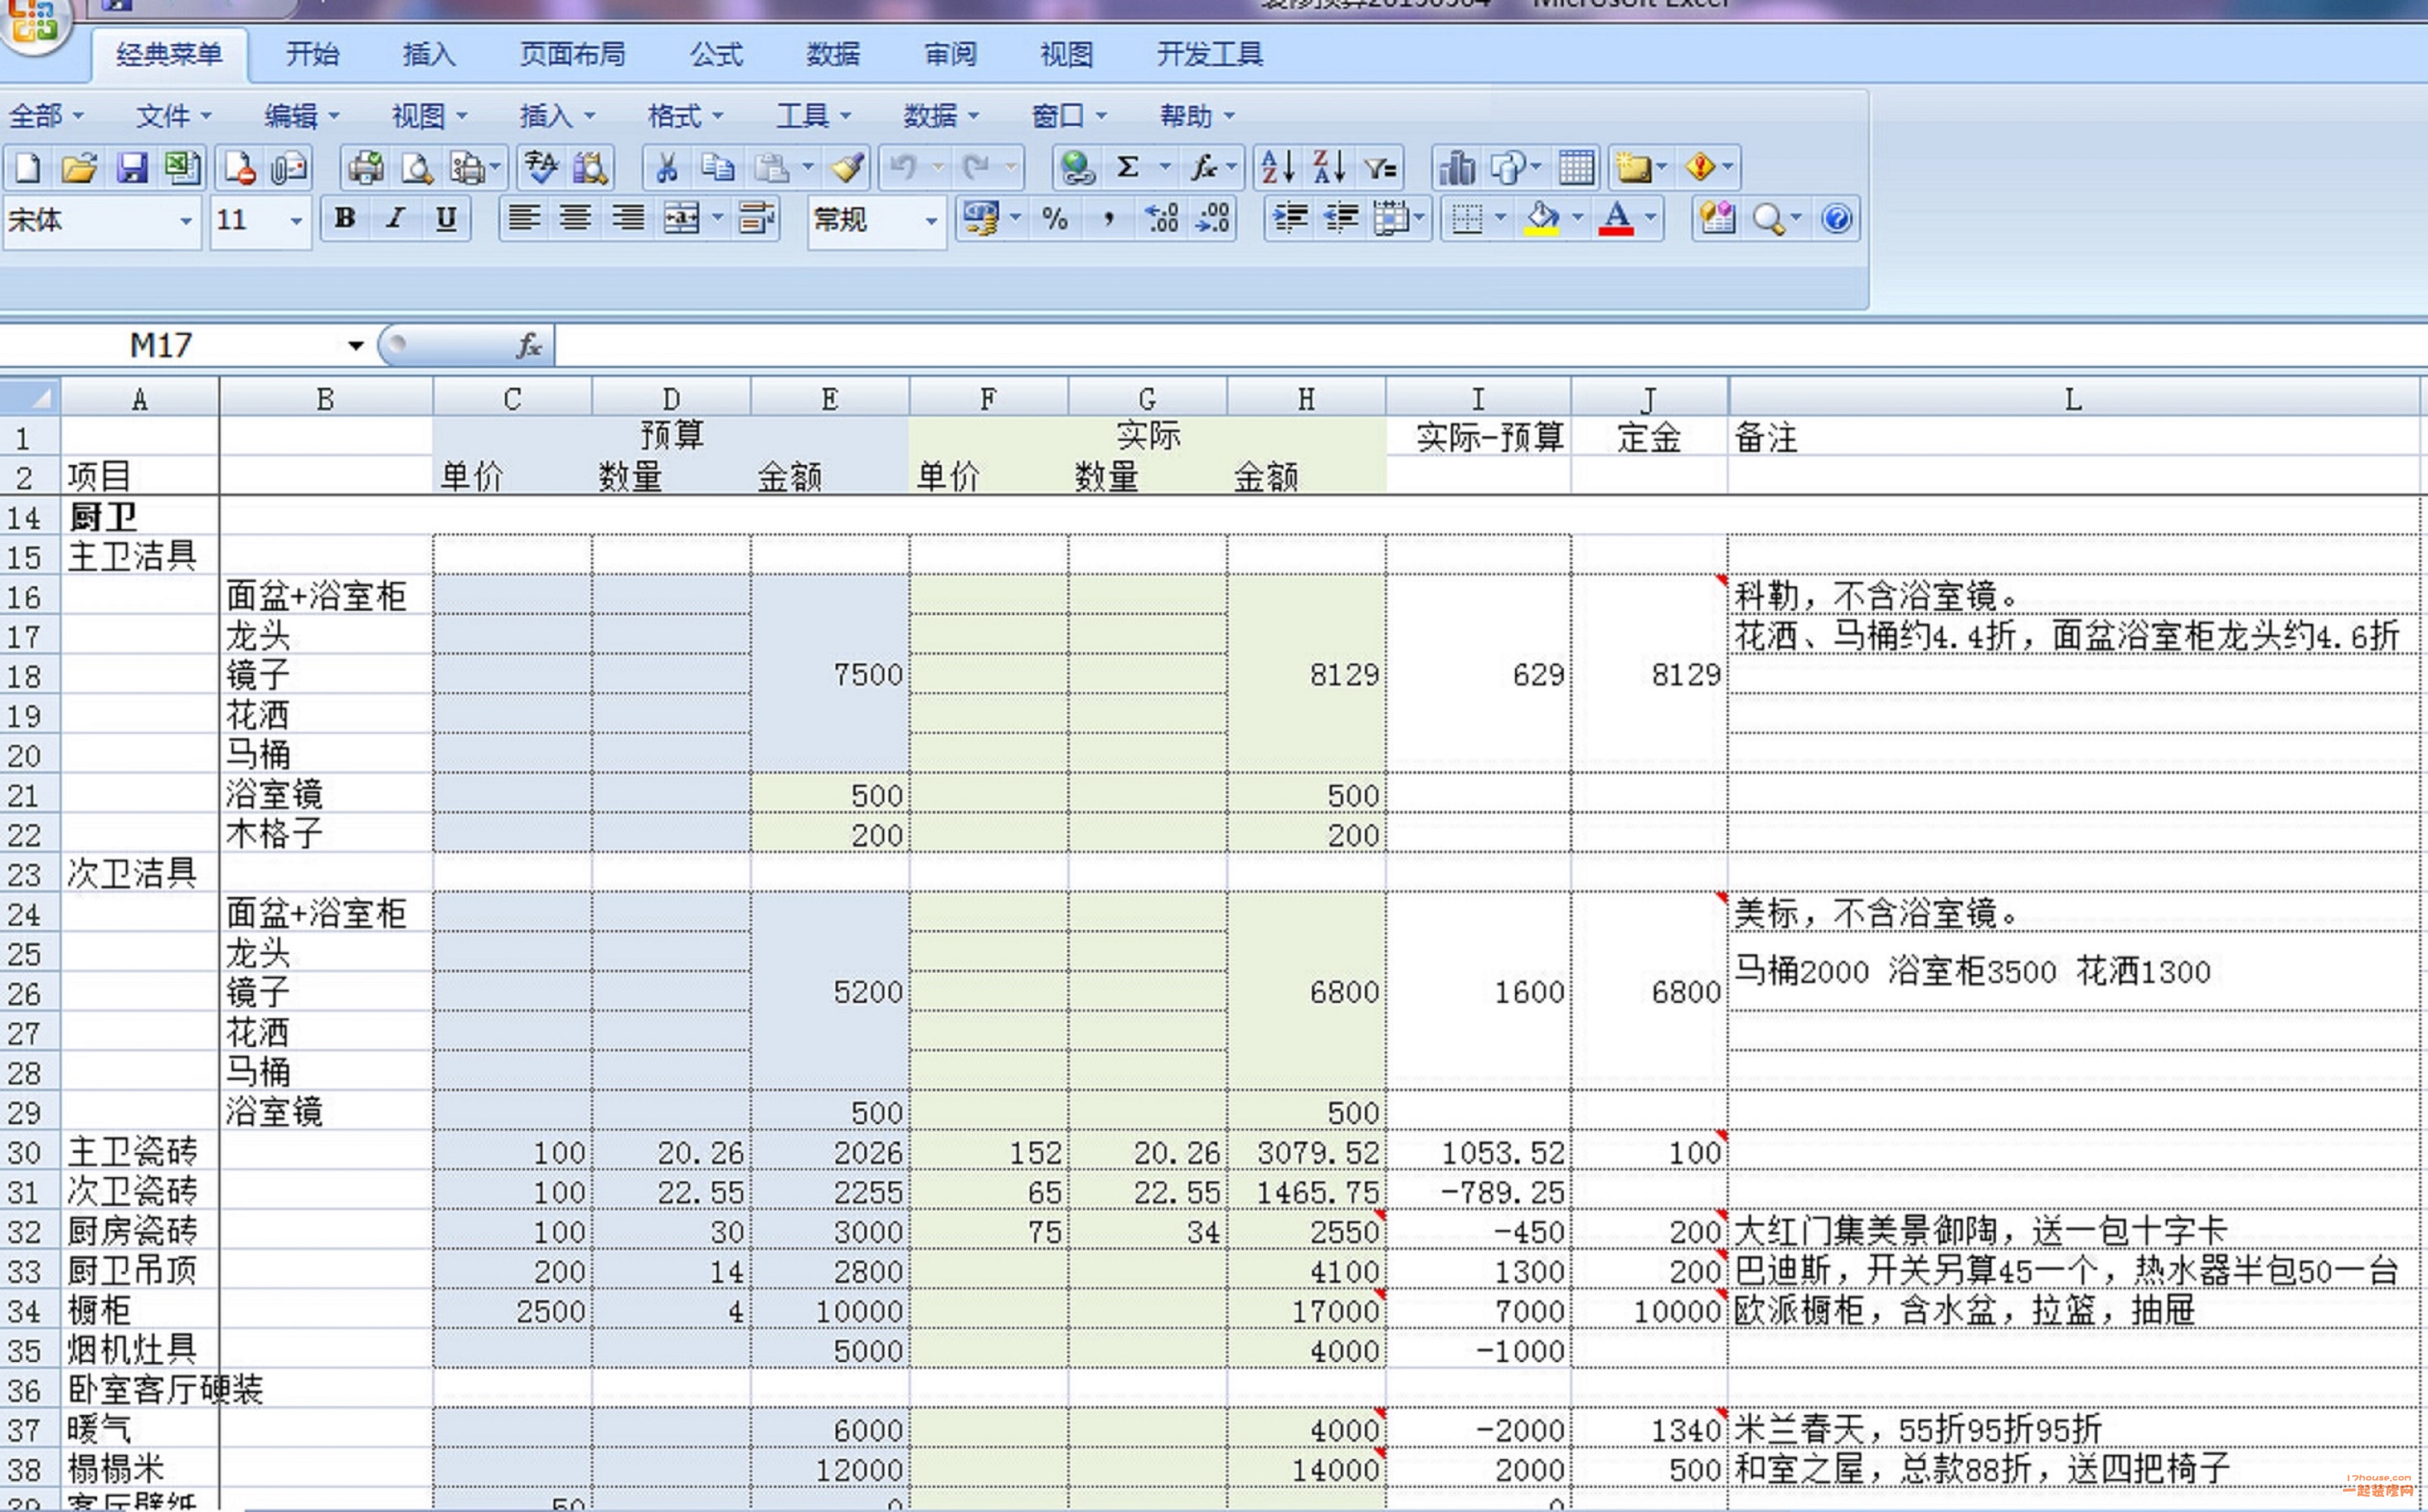The image size is (2428, 1512).
Task: Open the merge cells dropdown arrow
Action: pos(718,219)
